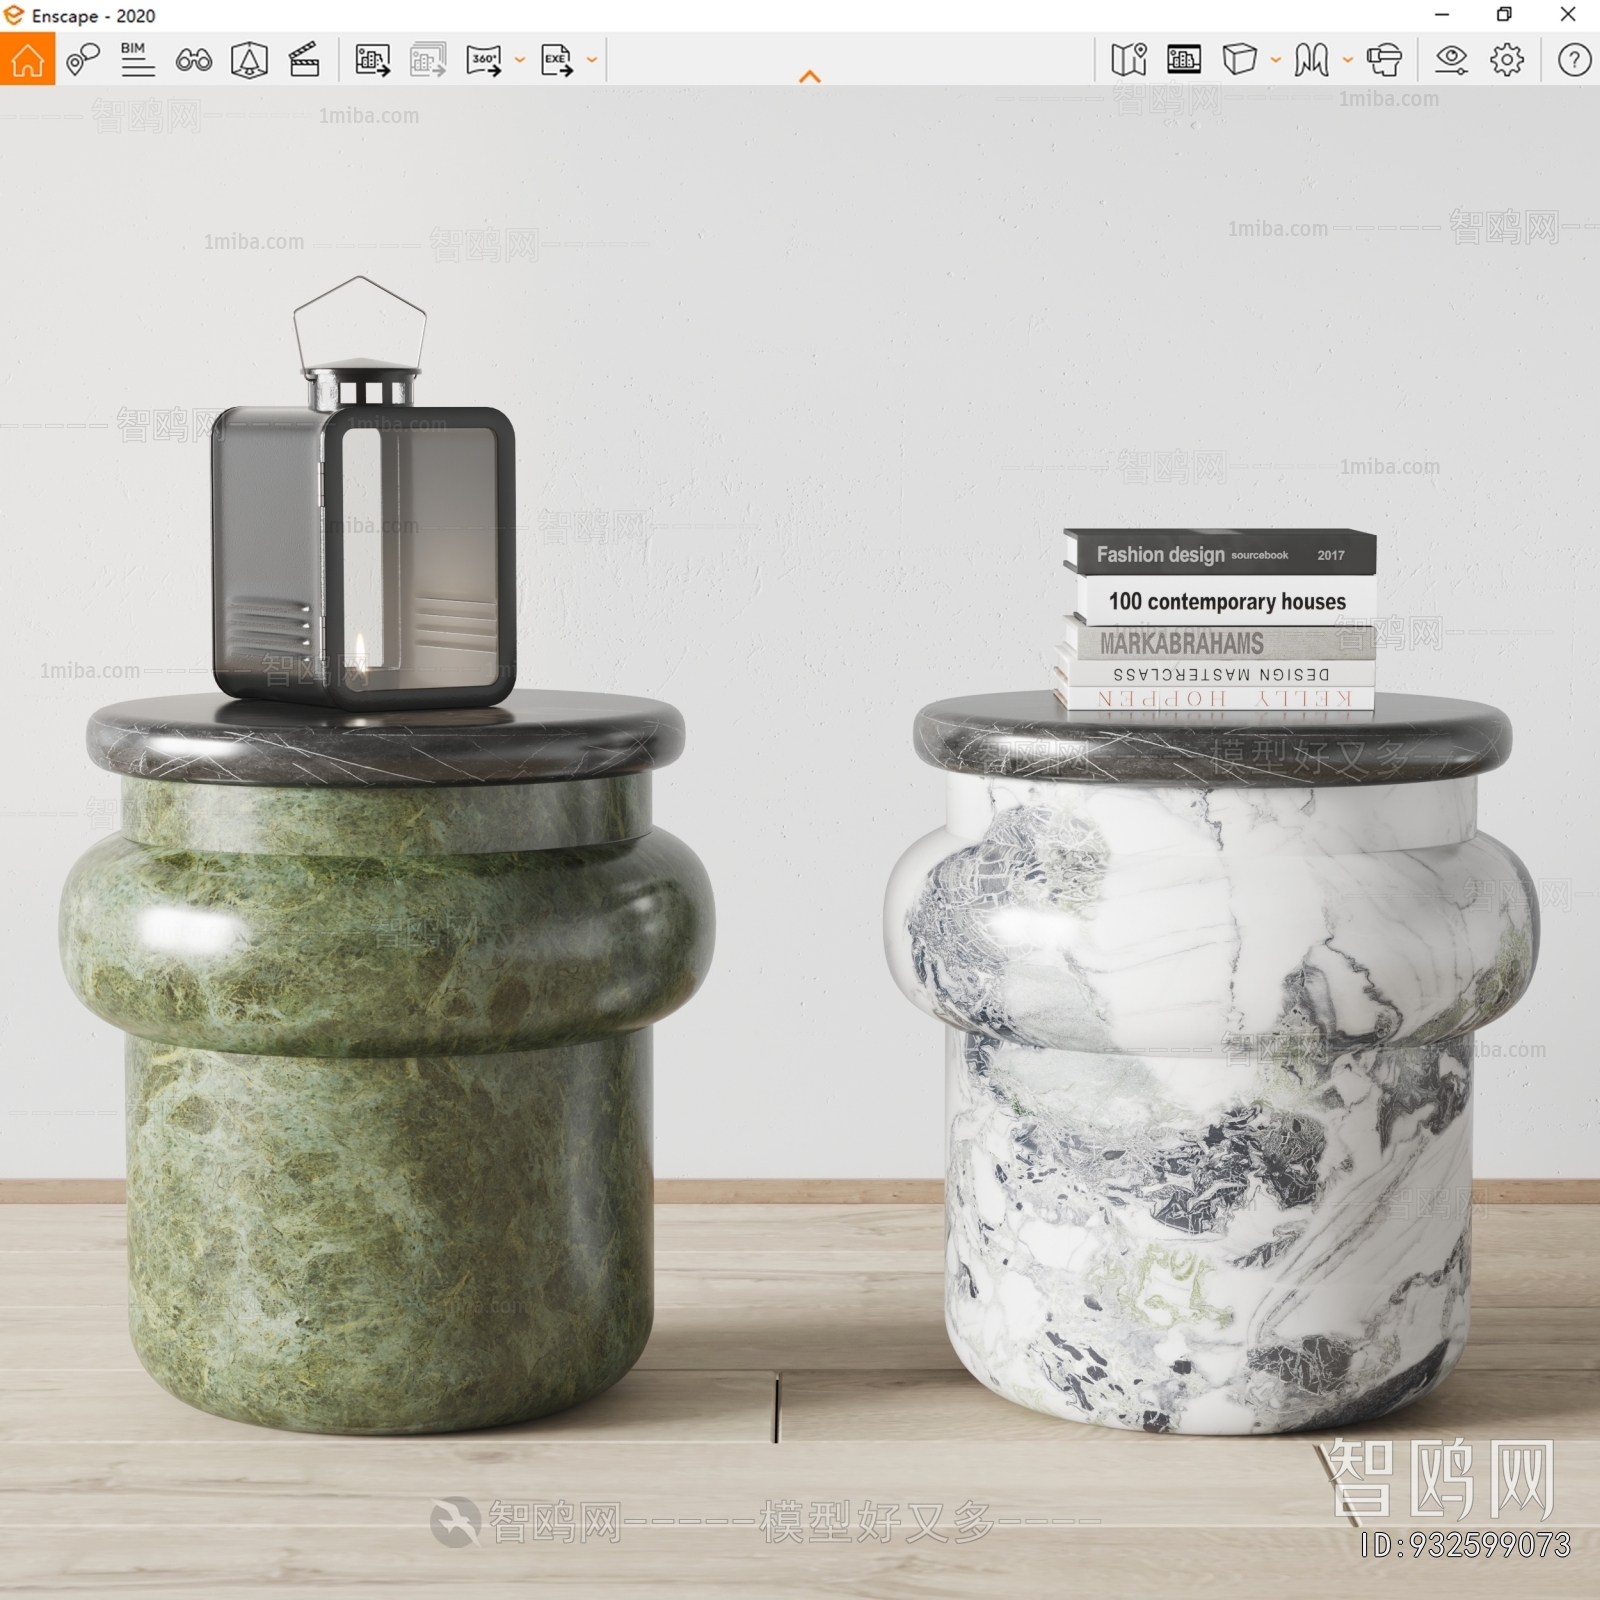Click the 'MARKABRAHAMS' book spine

click(1218, 642)
